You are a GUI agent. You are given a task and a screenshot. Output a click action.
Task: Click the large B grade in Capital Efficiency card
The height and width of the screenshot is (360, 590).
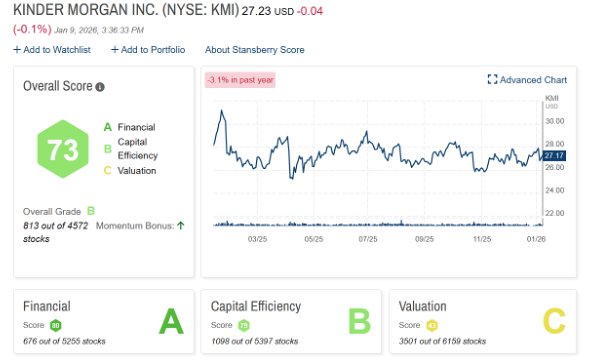click(x=359, y=322)
